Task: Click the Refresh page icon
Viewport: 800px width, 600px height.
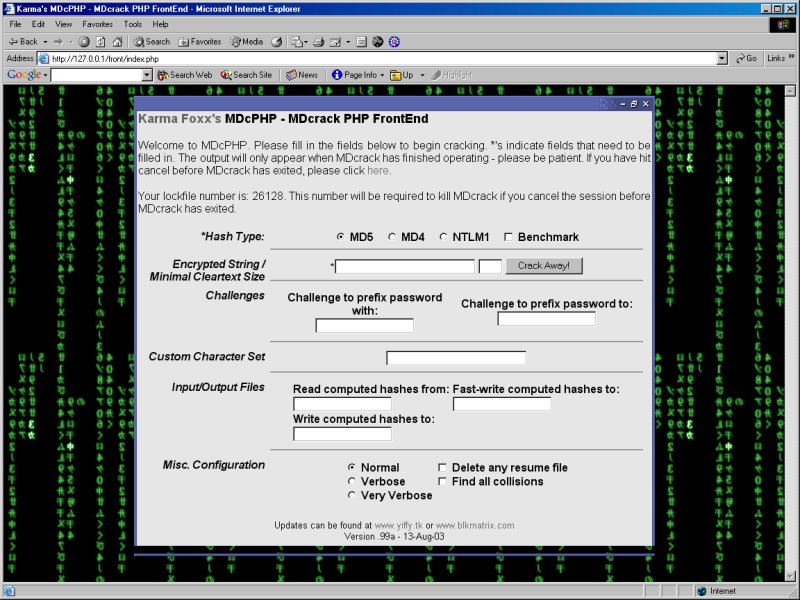Action: point(101,42)
